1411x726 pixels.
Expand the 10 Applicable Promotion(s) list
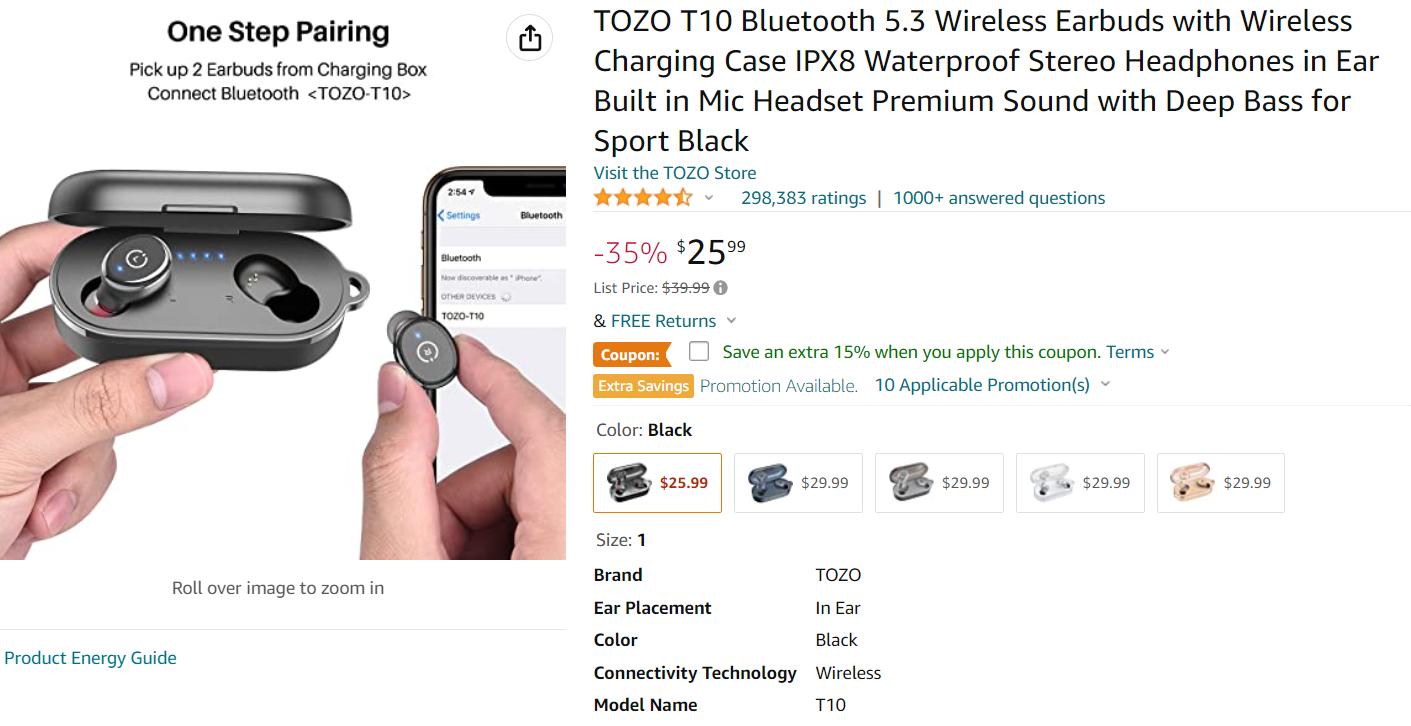[992, 385]
